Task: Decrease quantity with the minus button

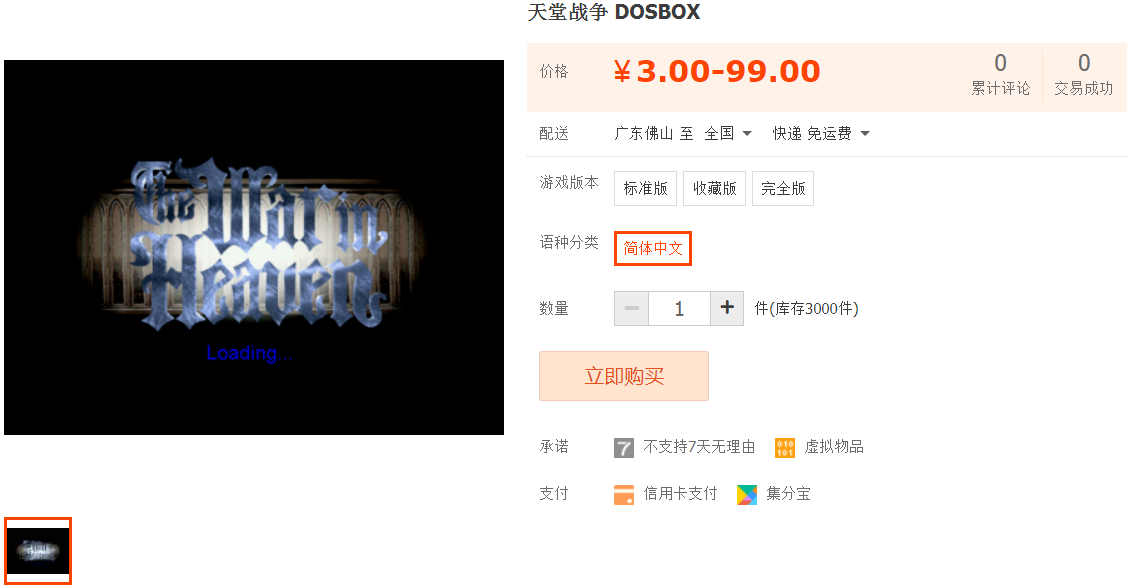Action: (x=632, y=309)
